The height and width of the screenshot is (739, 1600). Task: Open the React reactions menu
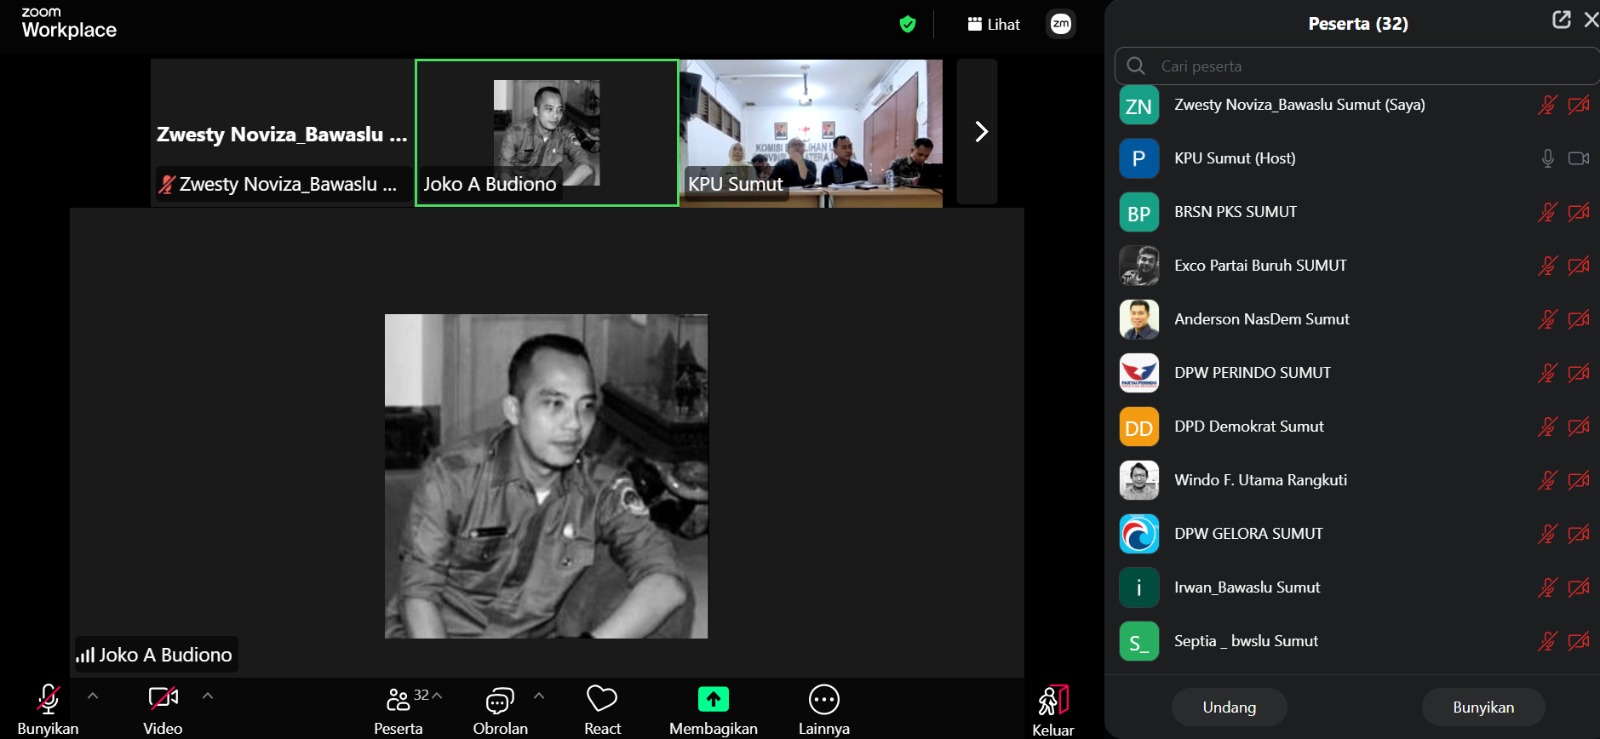point(602,709)
